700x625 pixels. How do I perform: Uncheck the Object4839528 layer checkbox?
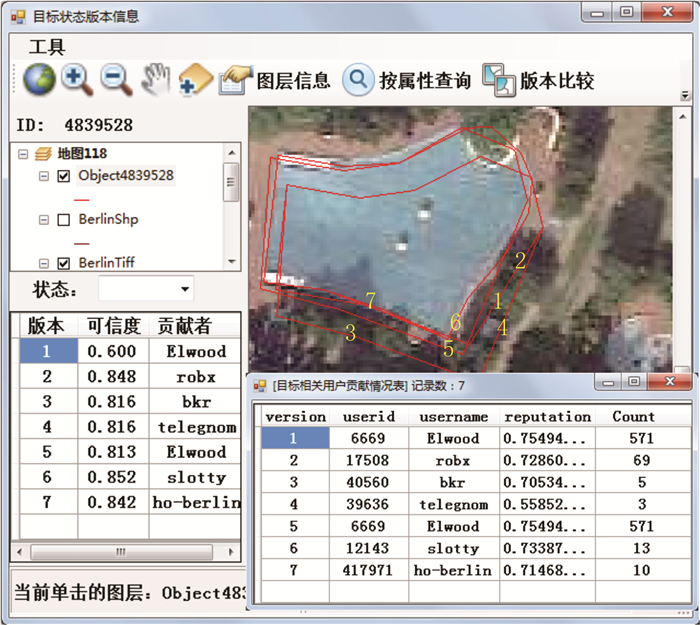[64, 176]
